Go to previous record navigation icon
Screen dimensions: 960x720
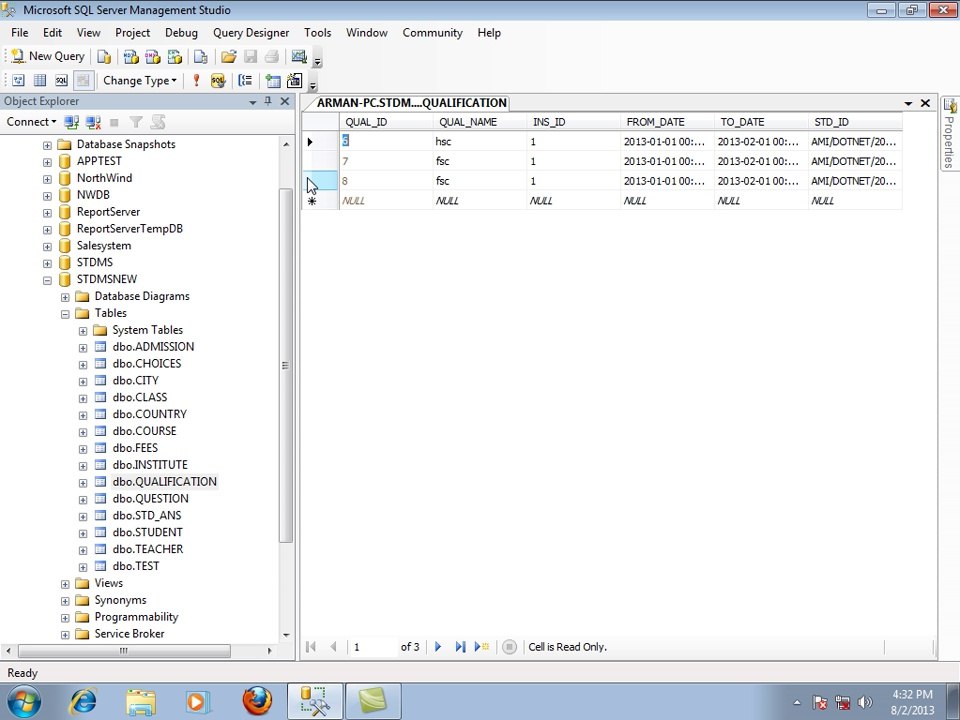[x=333, y=647]
